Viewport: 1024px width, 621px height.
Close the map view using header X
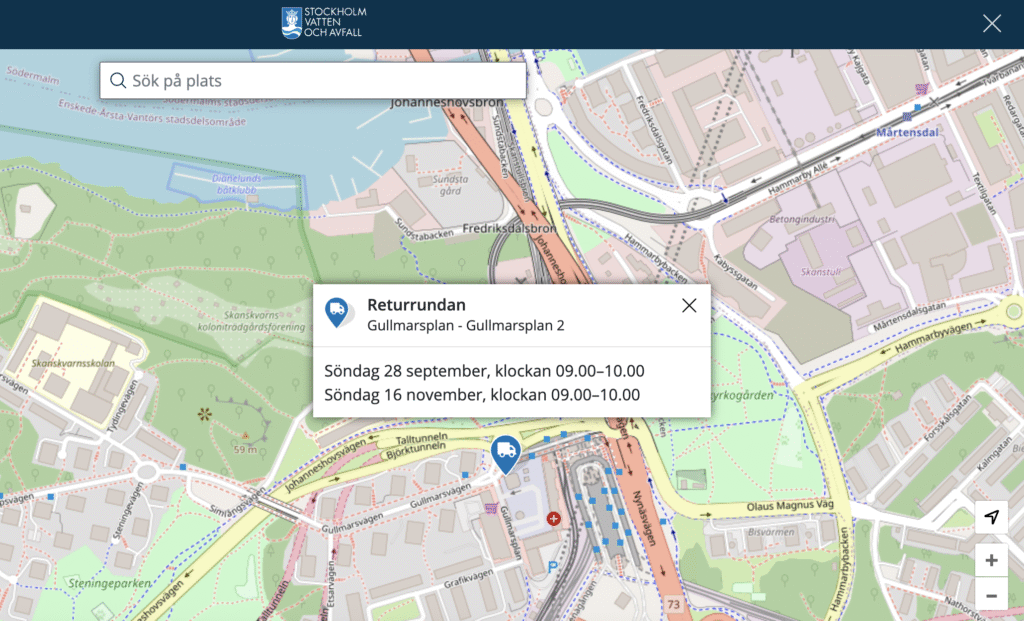click(991, 24)
